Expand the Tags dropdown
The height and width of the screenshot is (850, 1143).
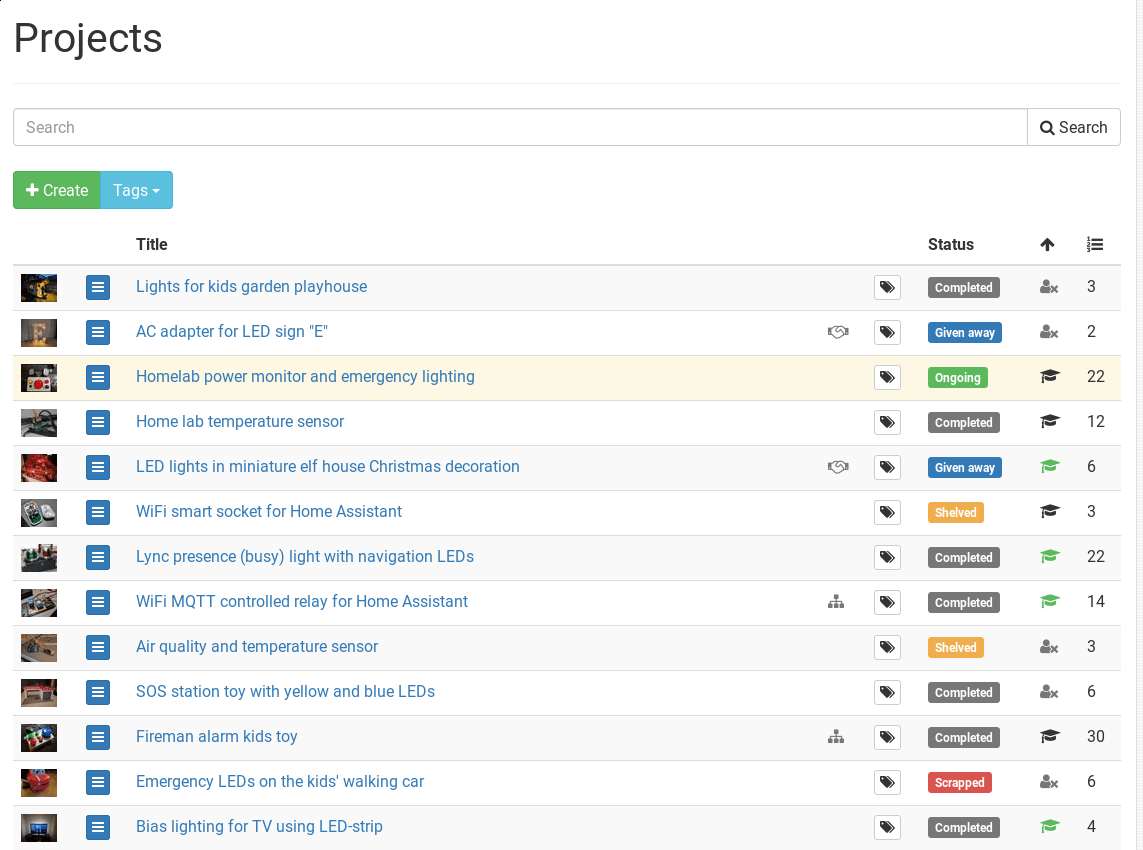(x=136, y=190)
